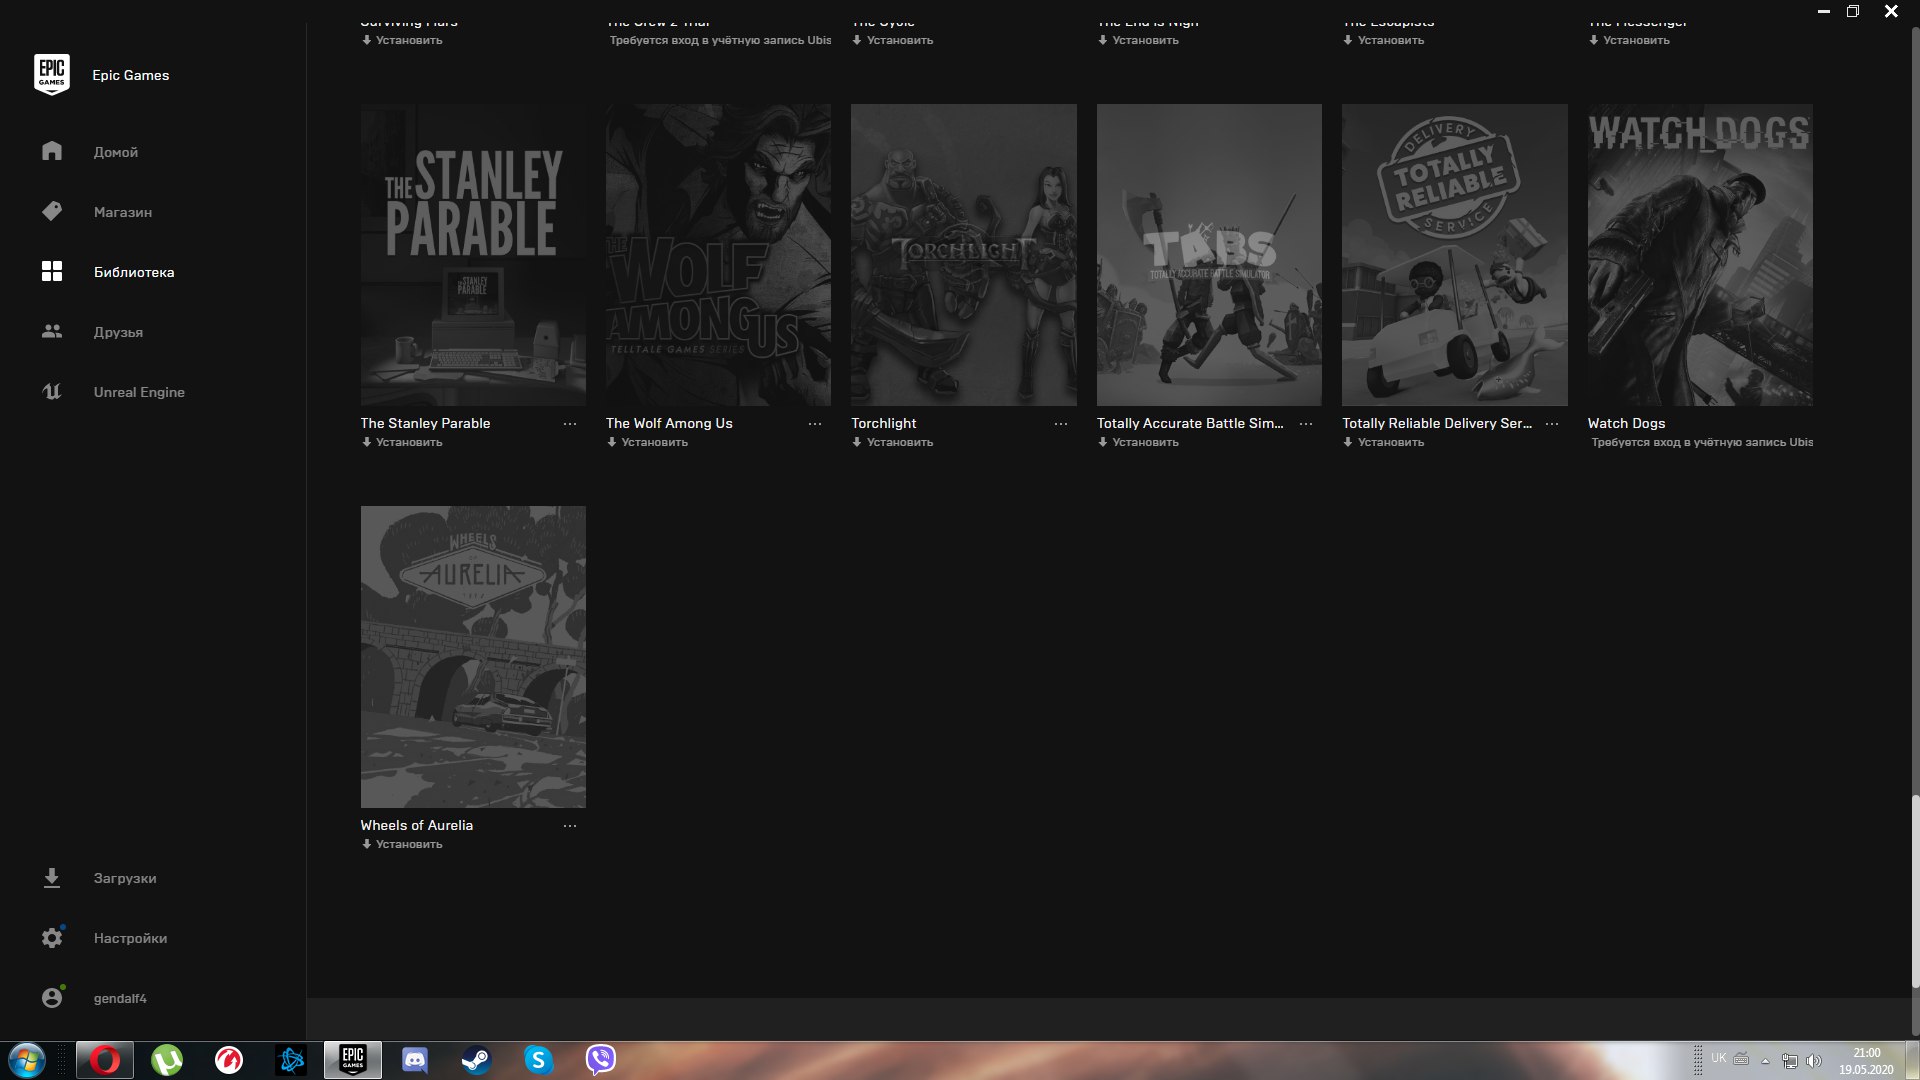
Task: Click the Watch Dogs cover art
Action: click(1700, 255)
